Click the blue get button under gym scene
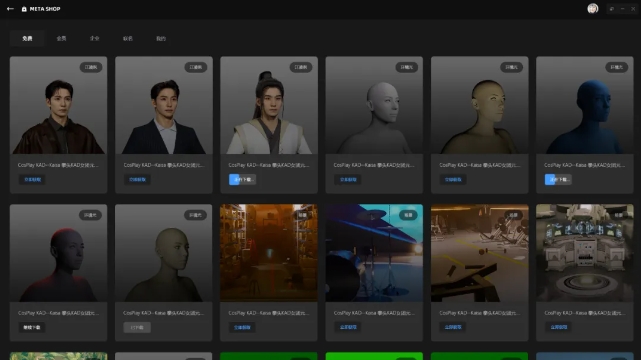 pyautogui.click(x=453, y=327)
